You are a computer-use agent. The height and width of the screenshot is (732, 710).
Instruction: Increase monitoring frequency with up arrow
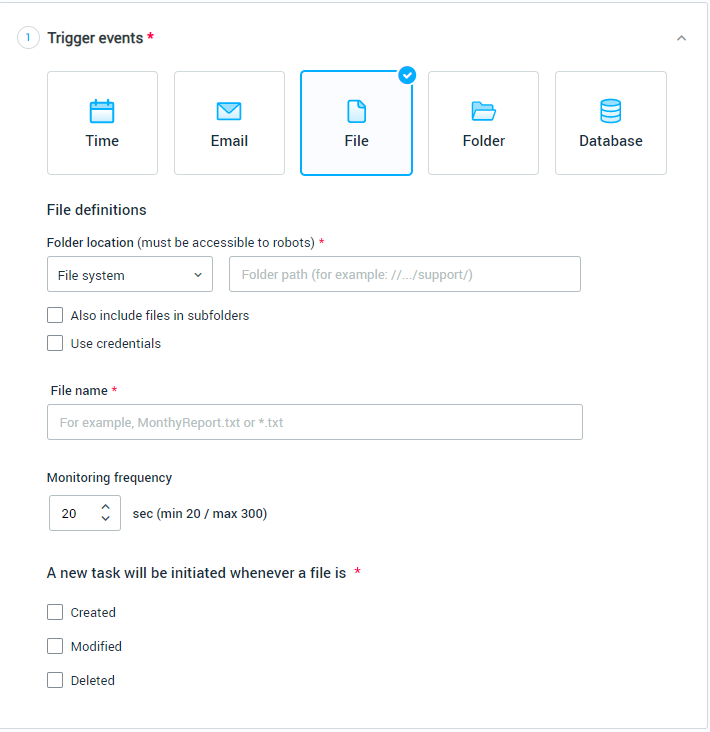(x=105, y=507)
